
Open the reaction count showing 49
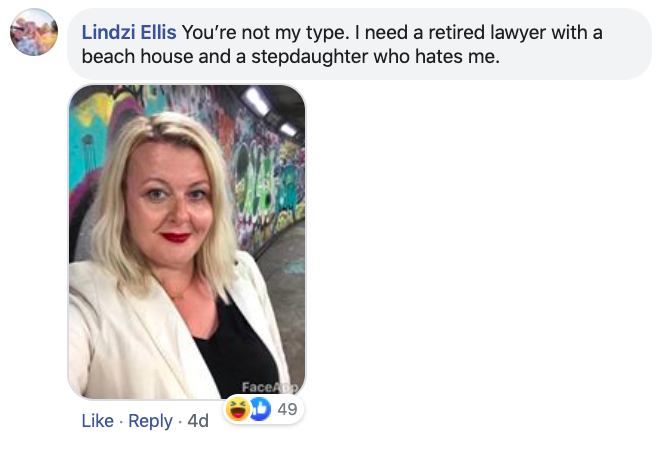click(287, 409)
